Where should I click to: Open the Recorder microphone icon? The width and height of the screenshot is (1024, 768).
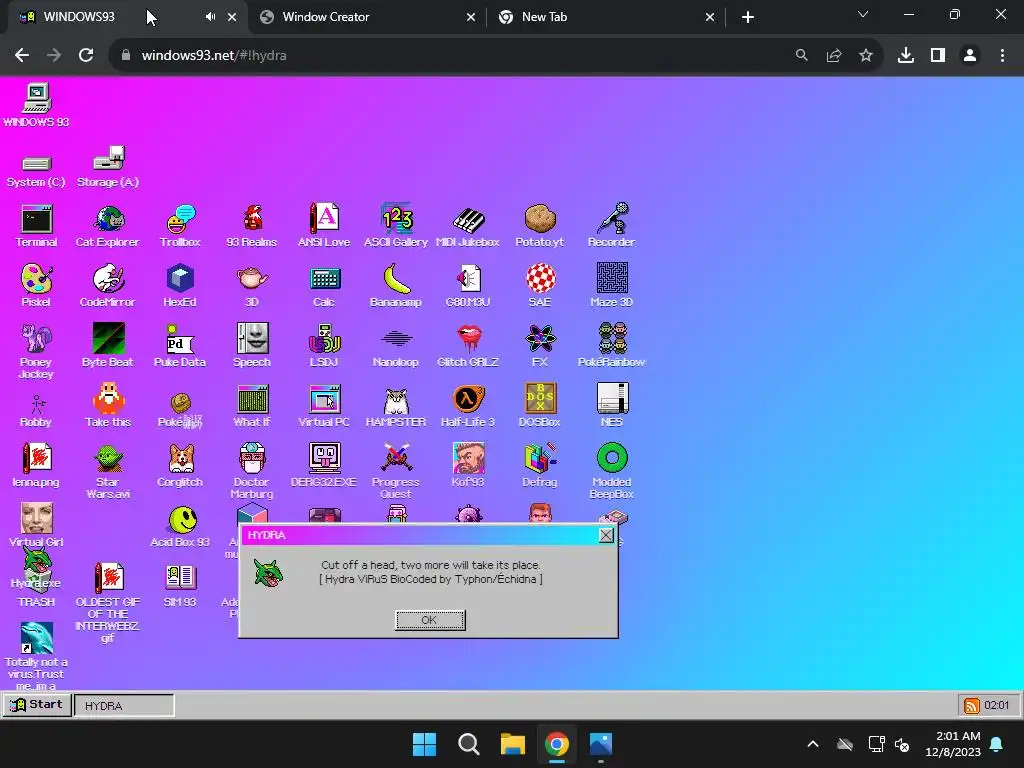(x=611, y=226)
